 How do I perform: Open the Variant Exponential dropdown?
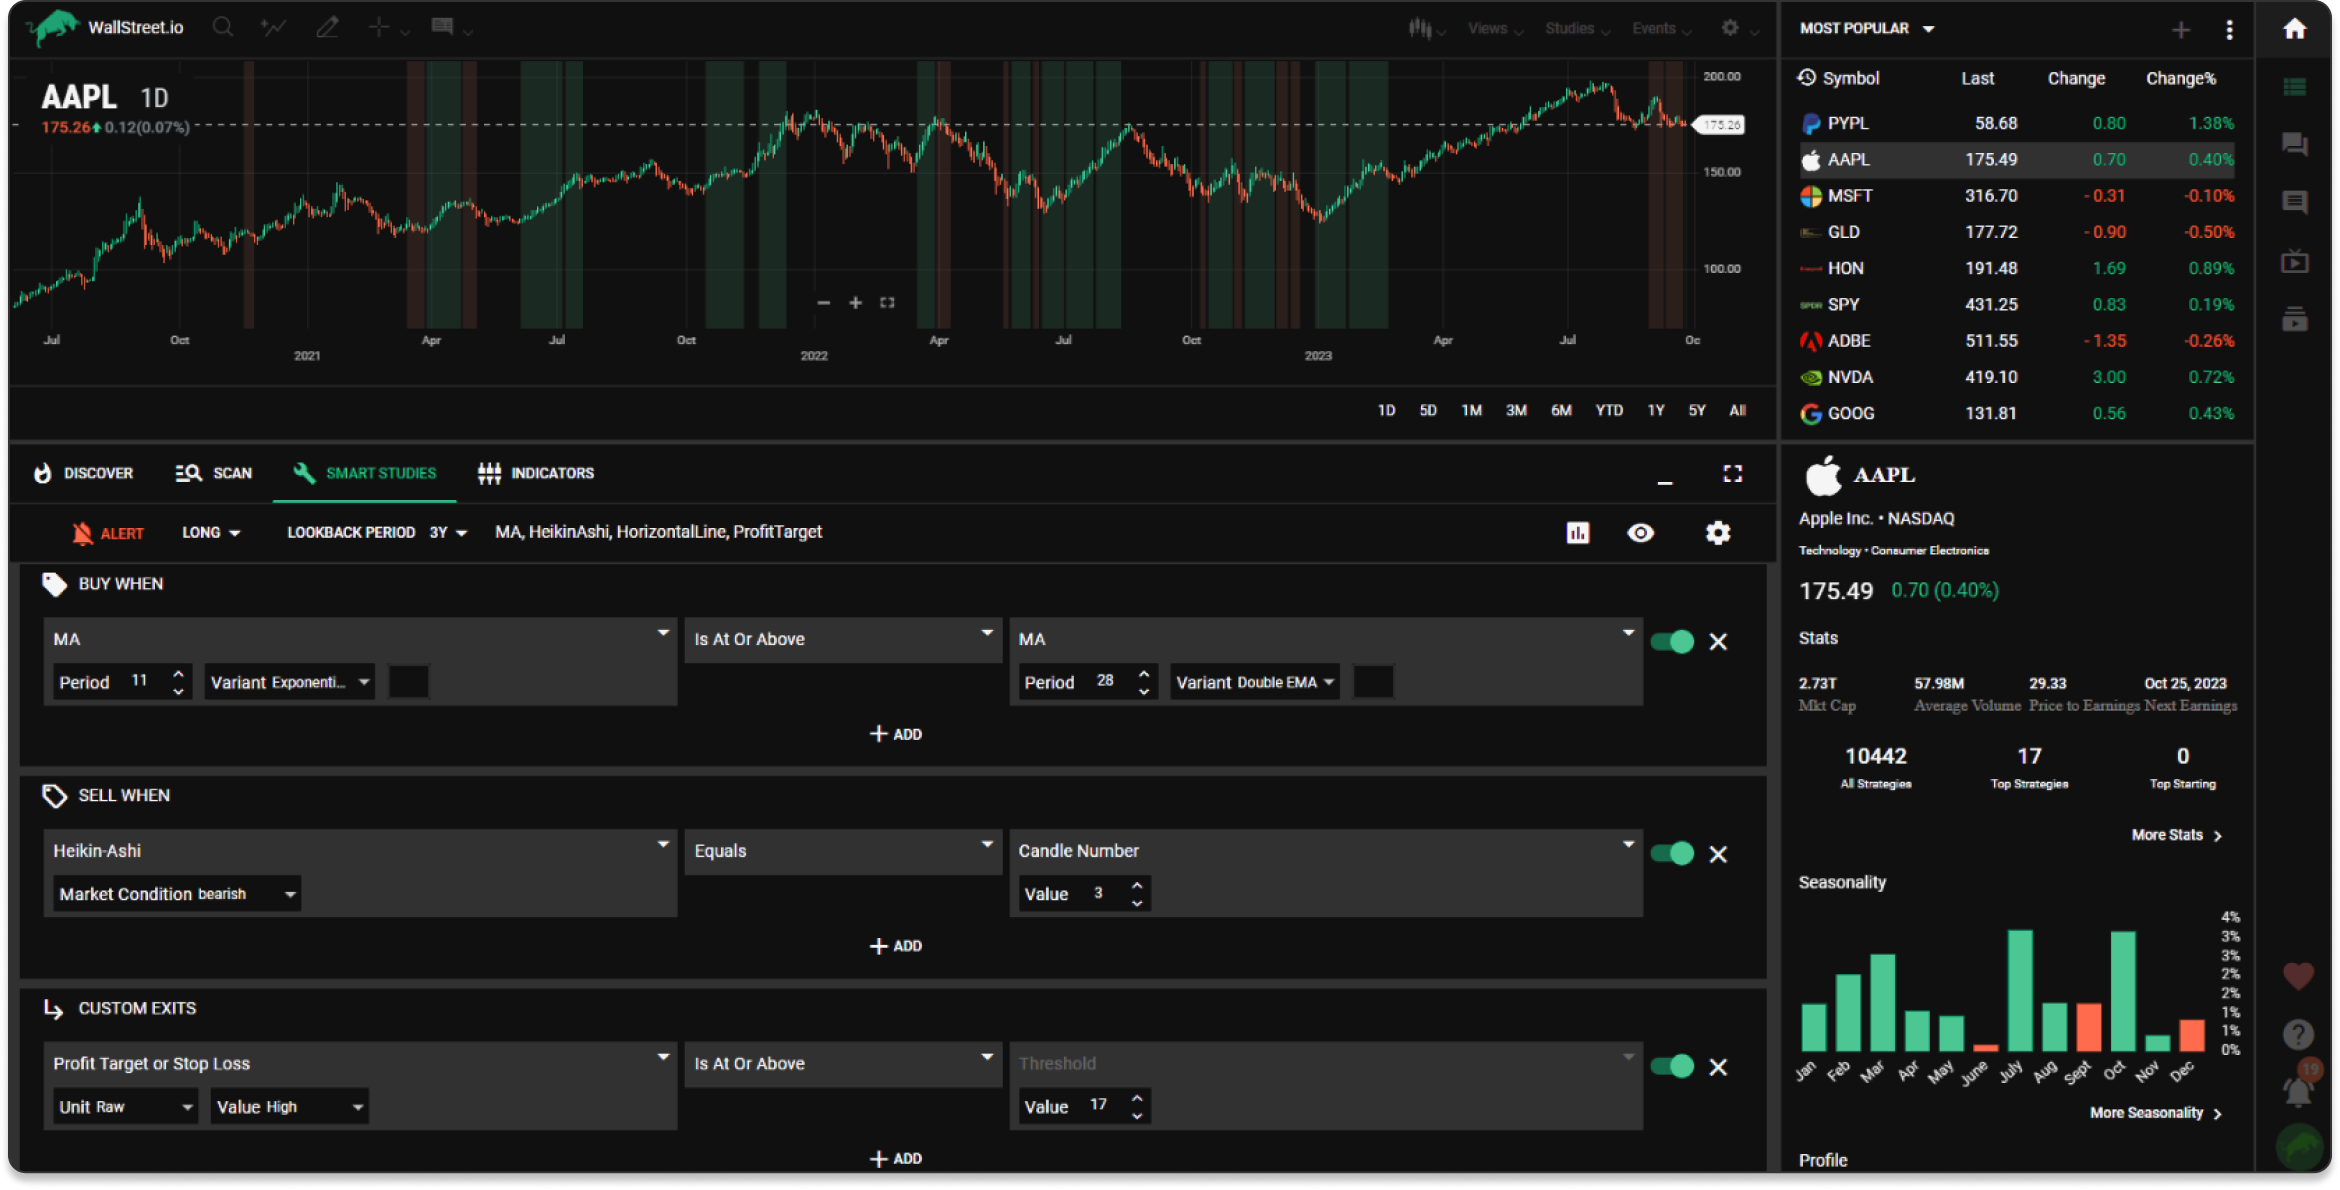pos(290,682)
